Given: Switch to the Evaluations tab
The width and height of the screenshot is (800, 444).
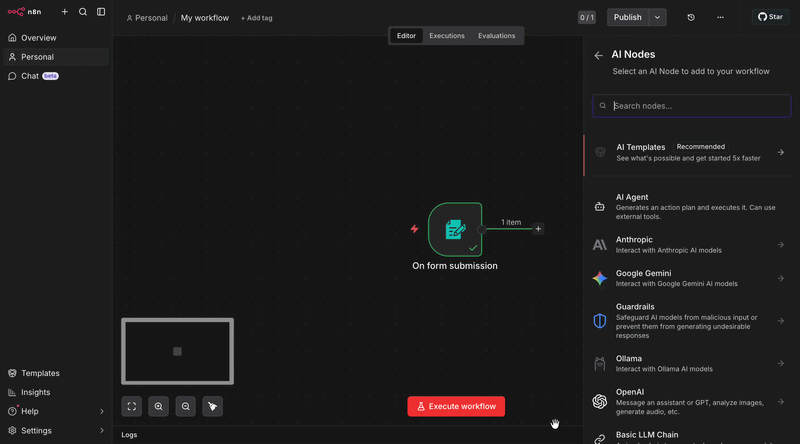Looking at the screenshot, I should coord(496,36).
